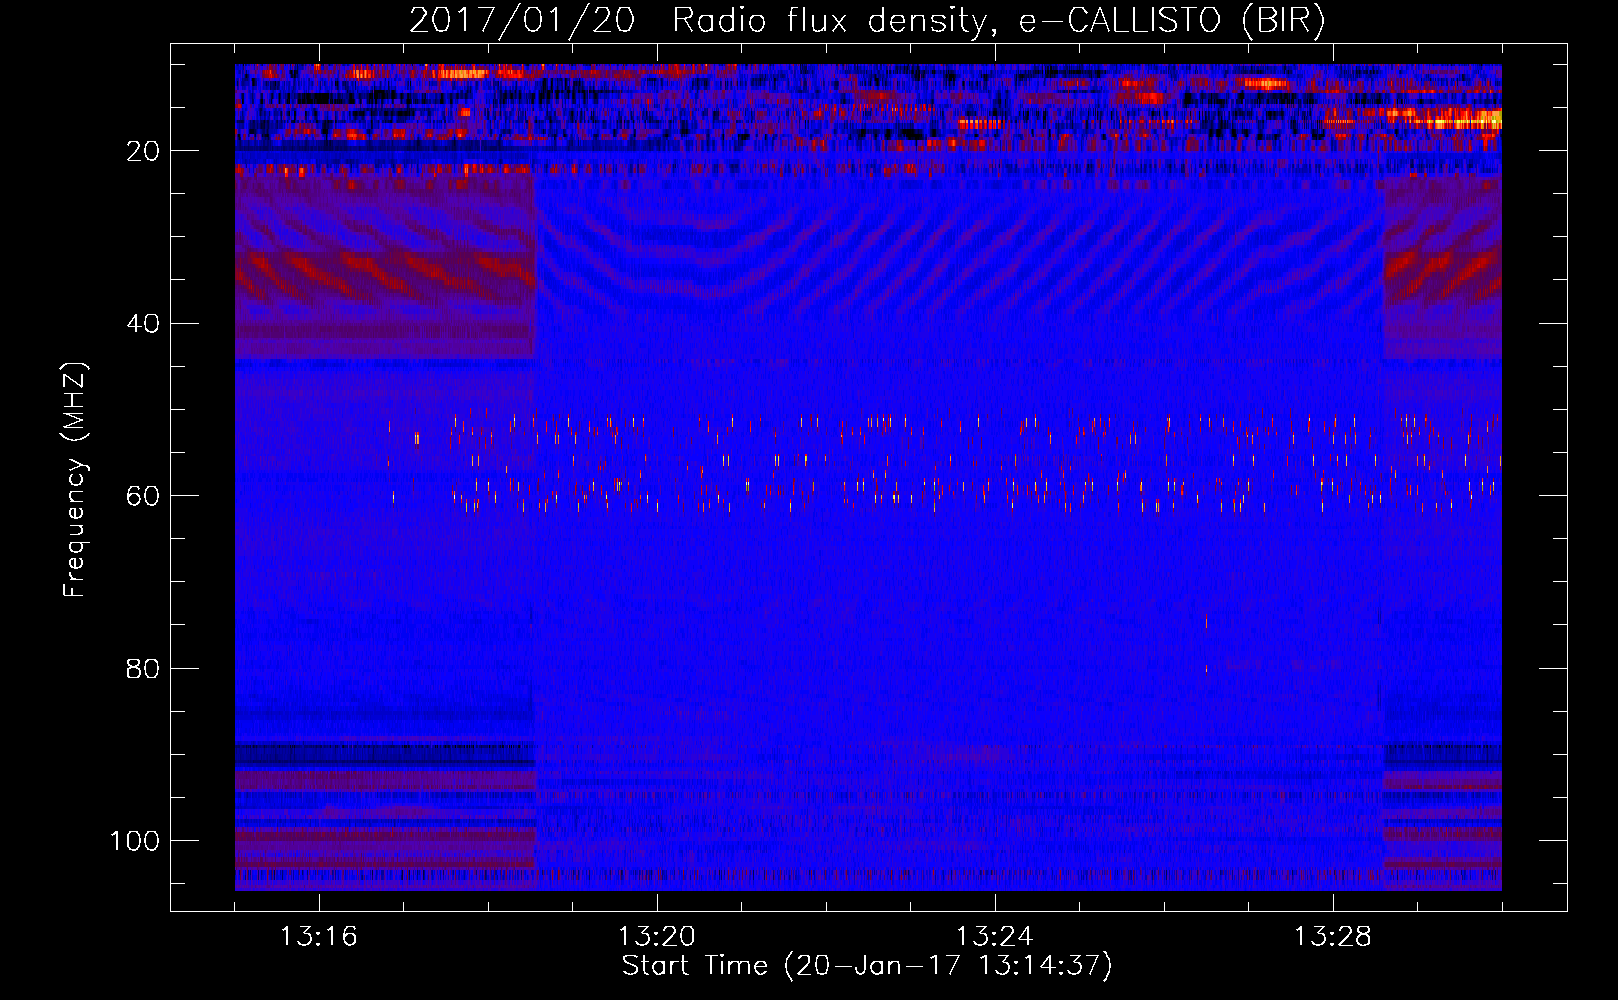Click the plot title '2017/01/20 Radio flux density, e-CALLISTO (BIR)'

(x=867, y=21)
